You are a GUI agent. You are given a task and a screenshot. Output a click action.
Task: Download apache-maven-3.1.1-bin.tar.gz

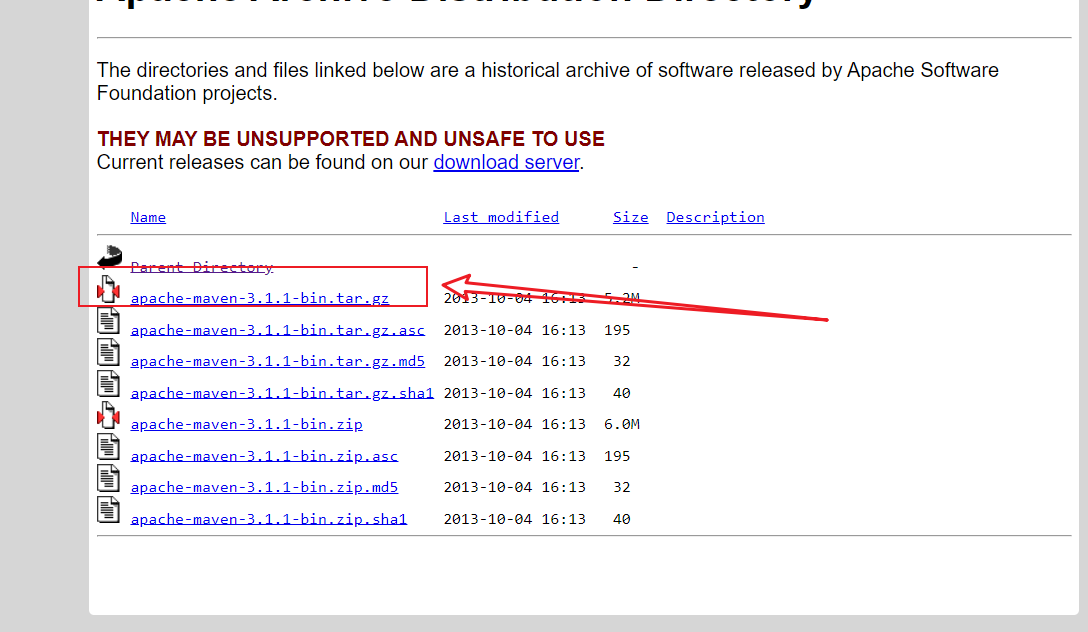(260, 298)
